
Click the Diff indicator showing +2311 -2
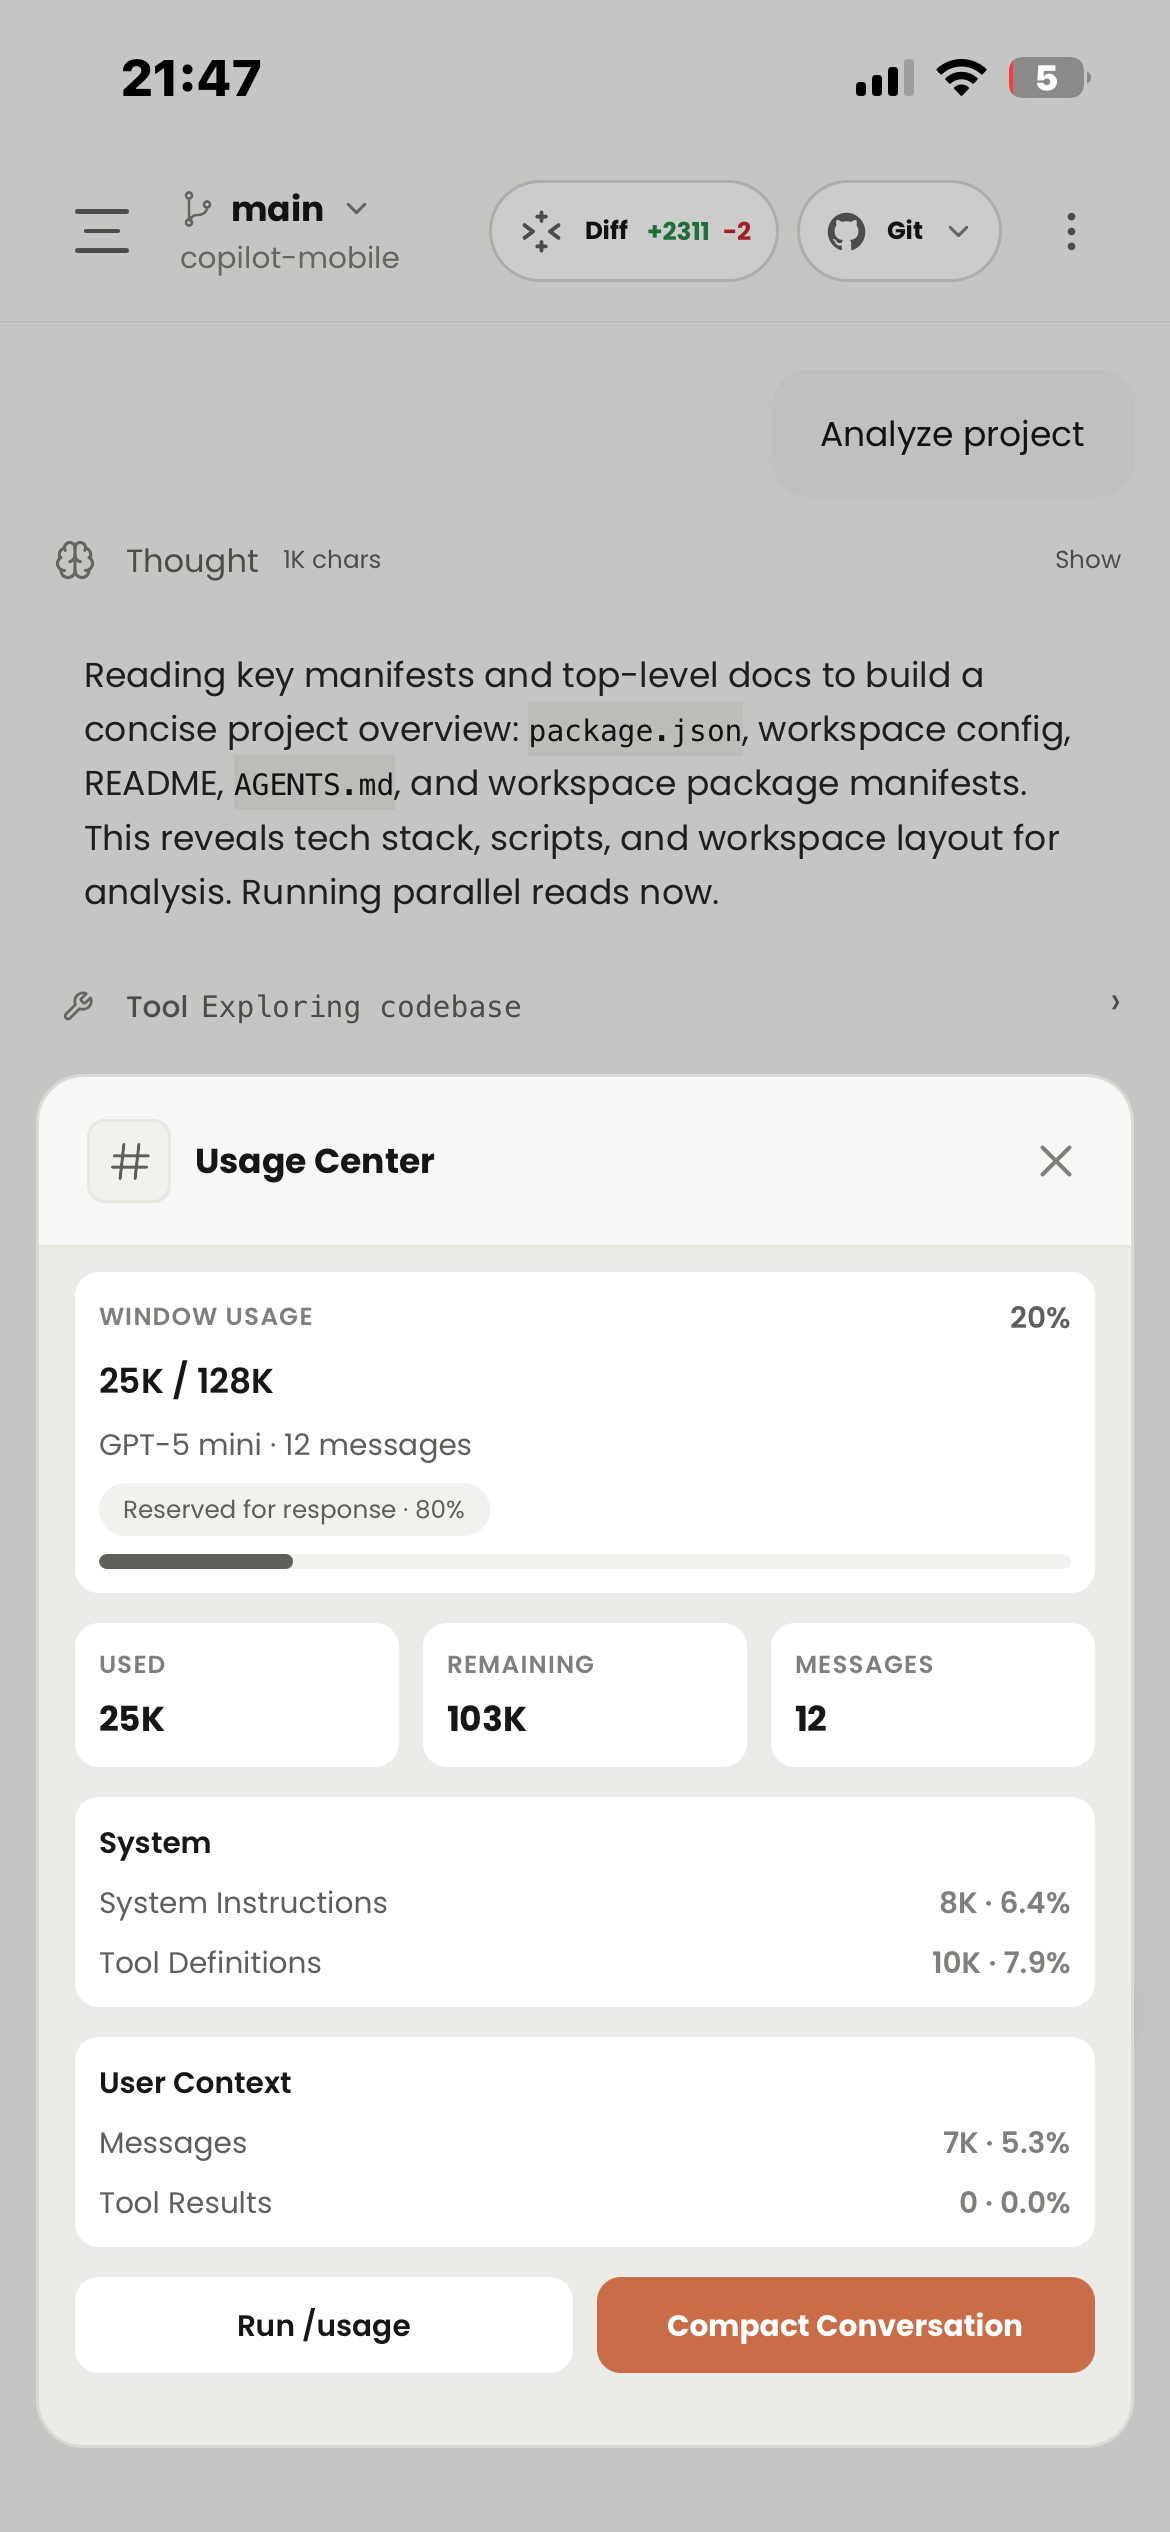(634, 230)
